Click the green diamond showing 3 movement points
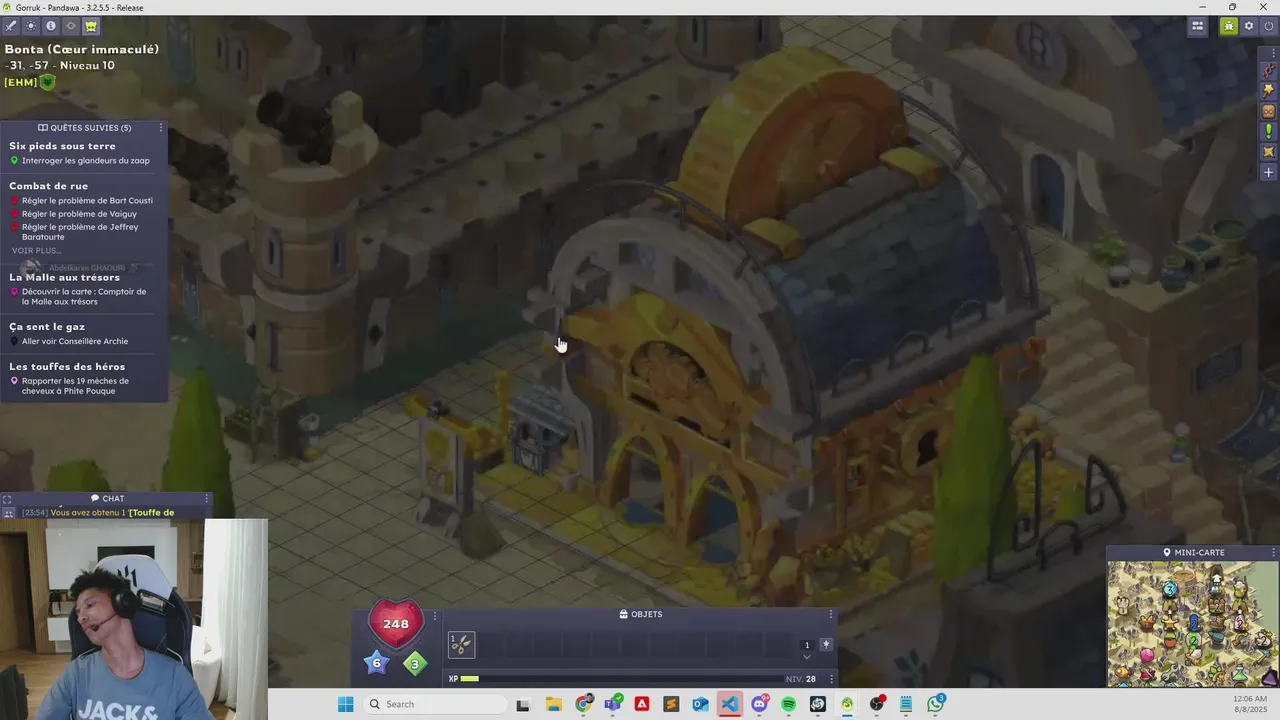This screenshot has width=1280, height=720. pos(415,663)
